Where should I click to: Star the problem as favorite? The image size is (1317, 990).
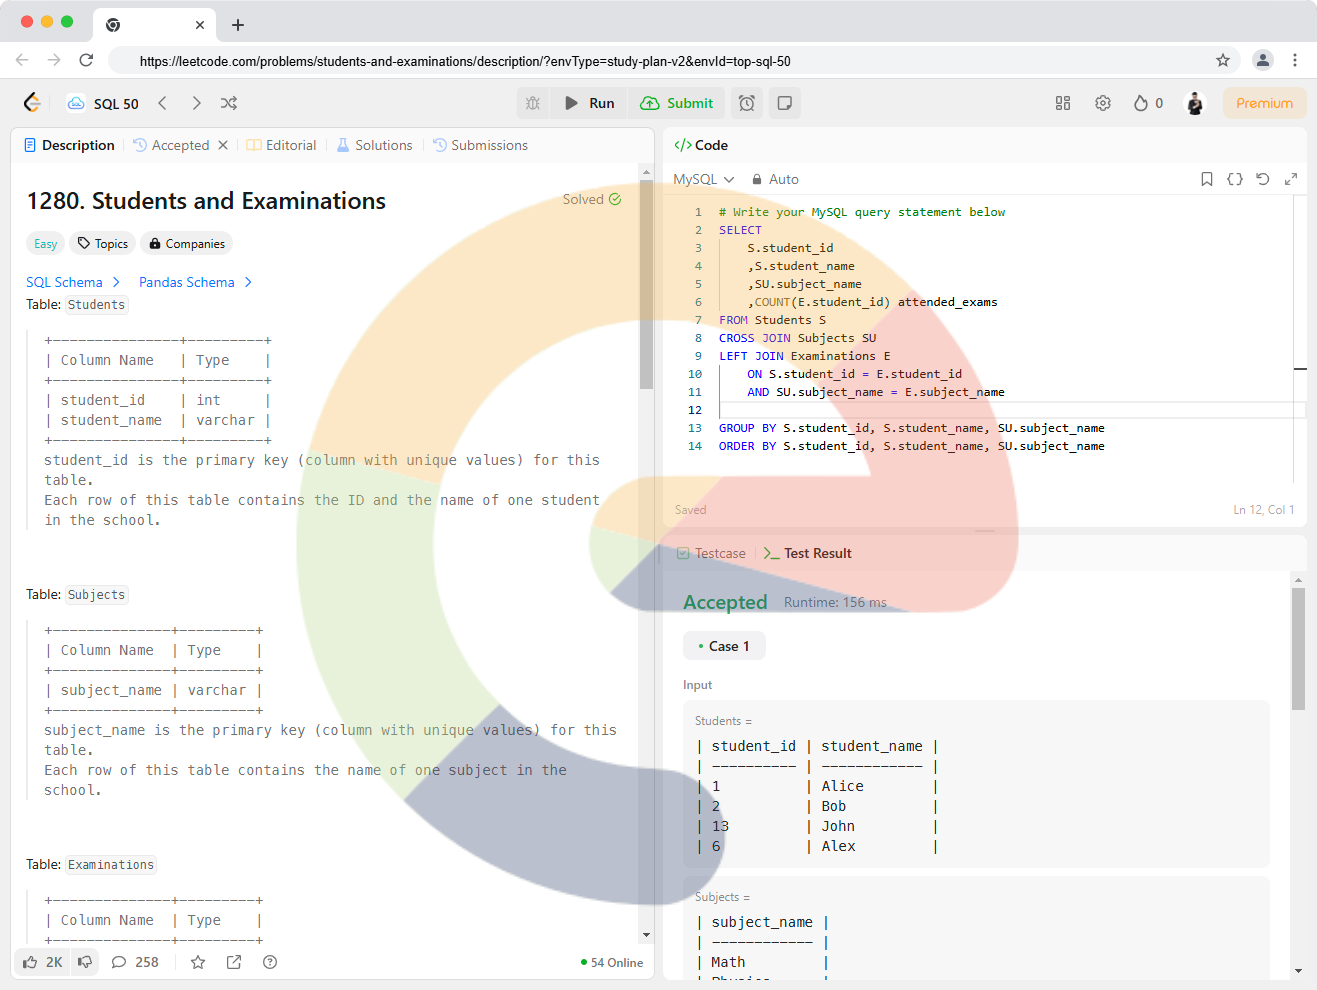198,962
